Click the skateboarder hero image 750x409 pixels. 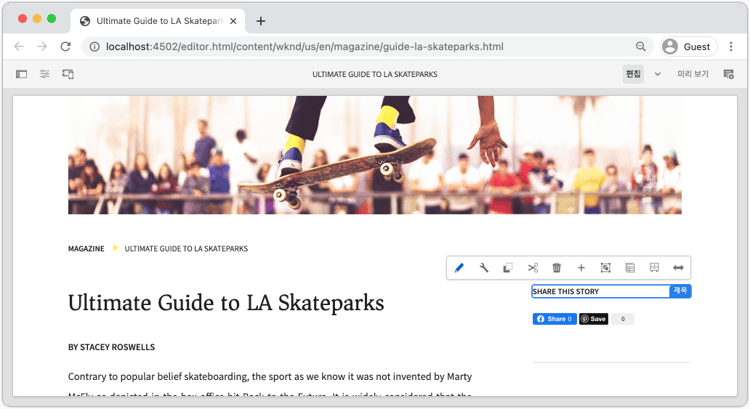click(375, 155)
